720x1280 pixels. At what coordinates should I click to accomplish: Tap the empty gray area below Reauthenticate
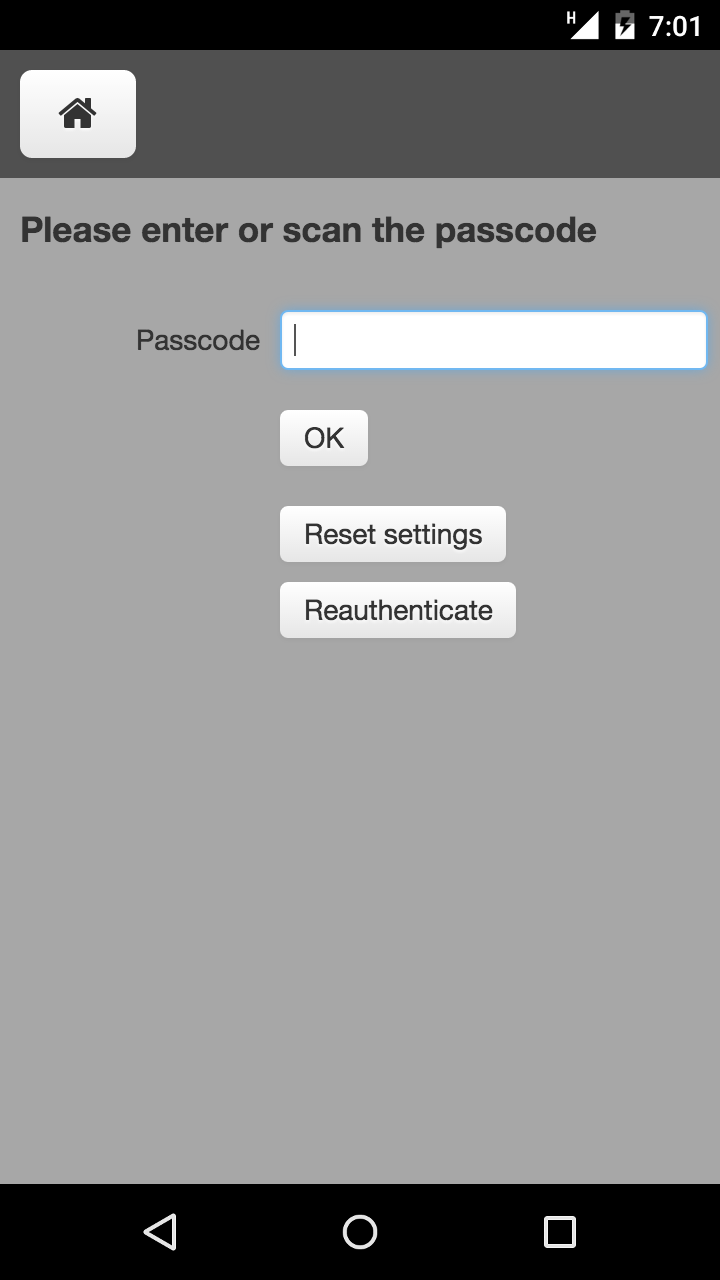360,900
